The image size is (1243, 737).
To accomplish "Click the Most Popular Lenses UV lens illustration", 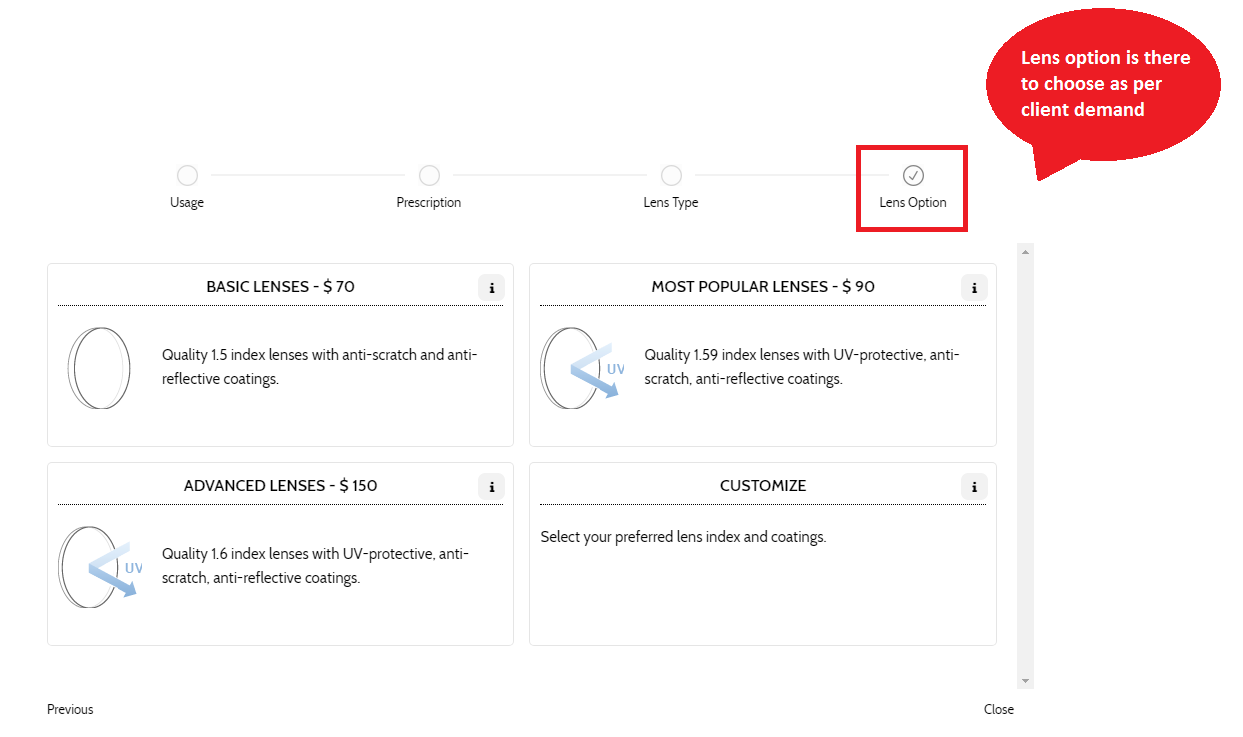I will (582, 367).
